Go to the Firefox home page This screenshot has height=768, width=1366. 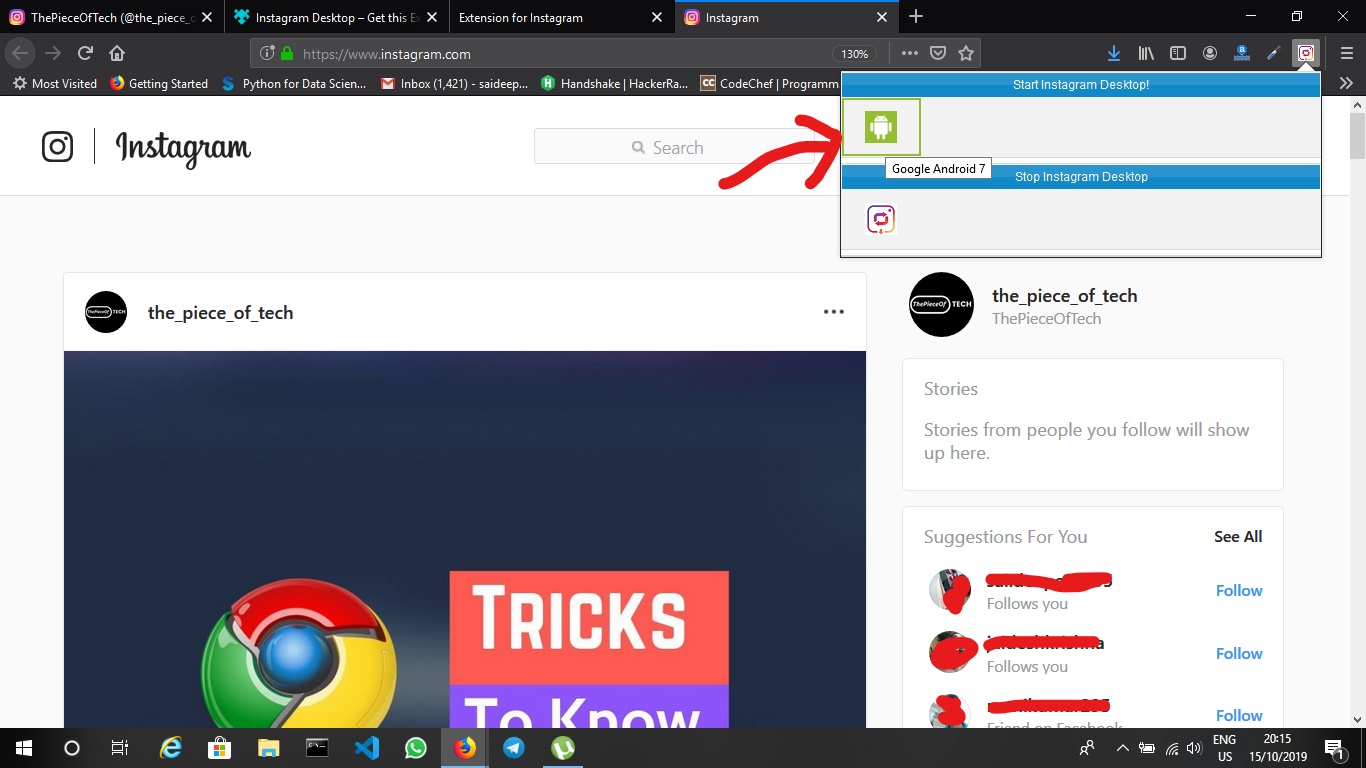coord(117,53)
